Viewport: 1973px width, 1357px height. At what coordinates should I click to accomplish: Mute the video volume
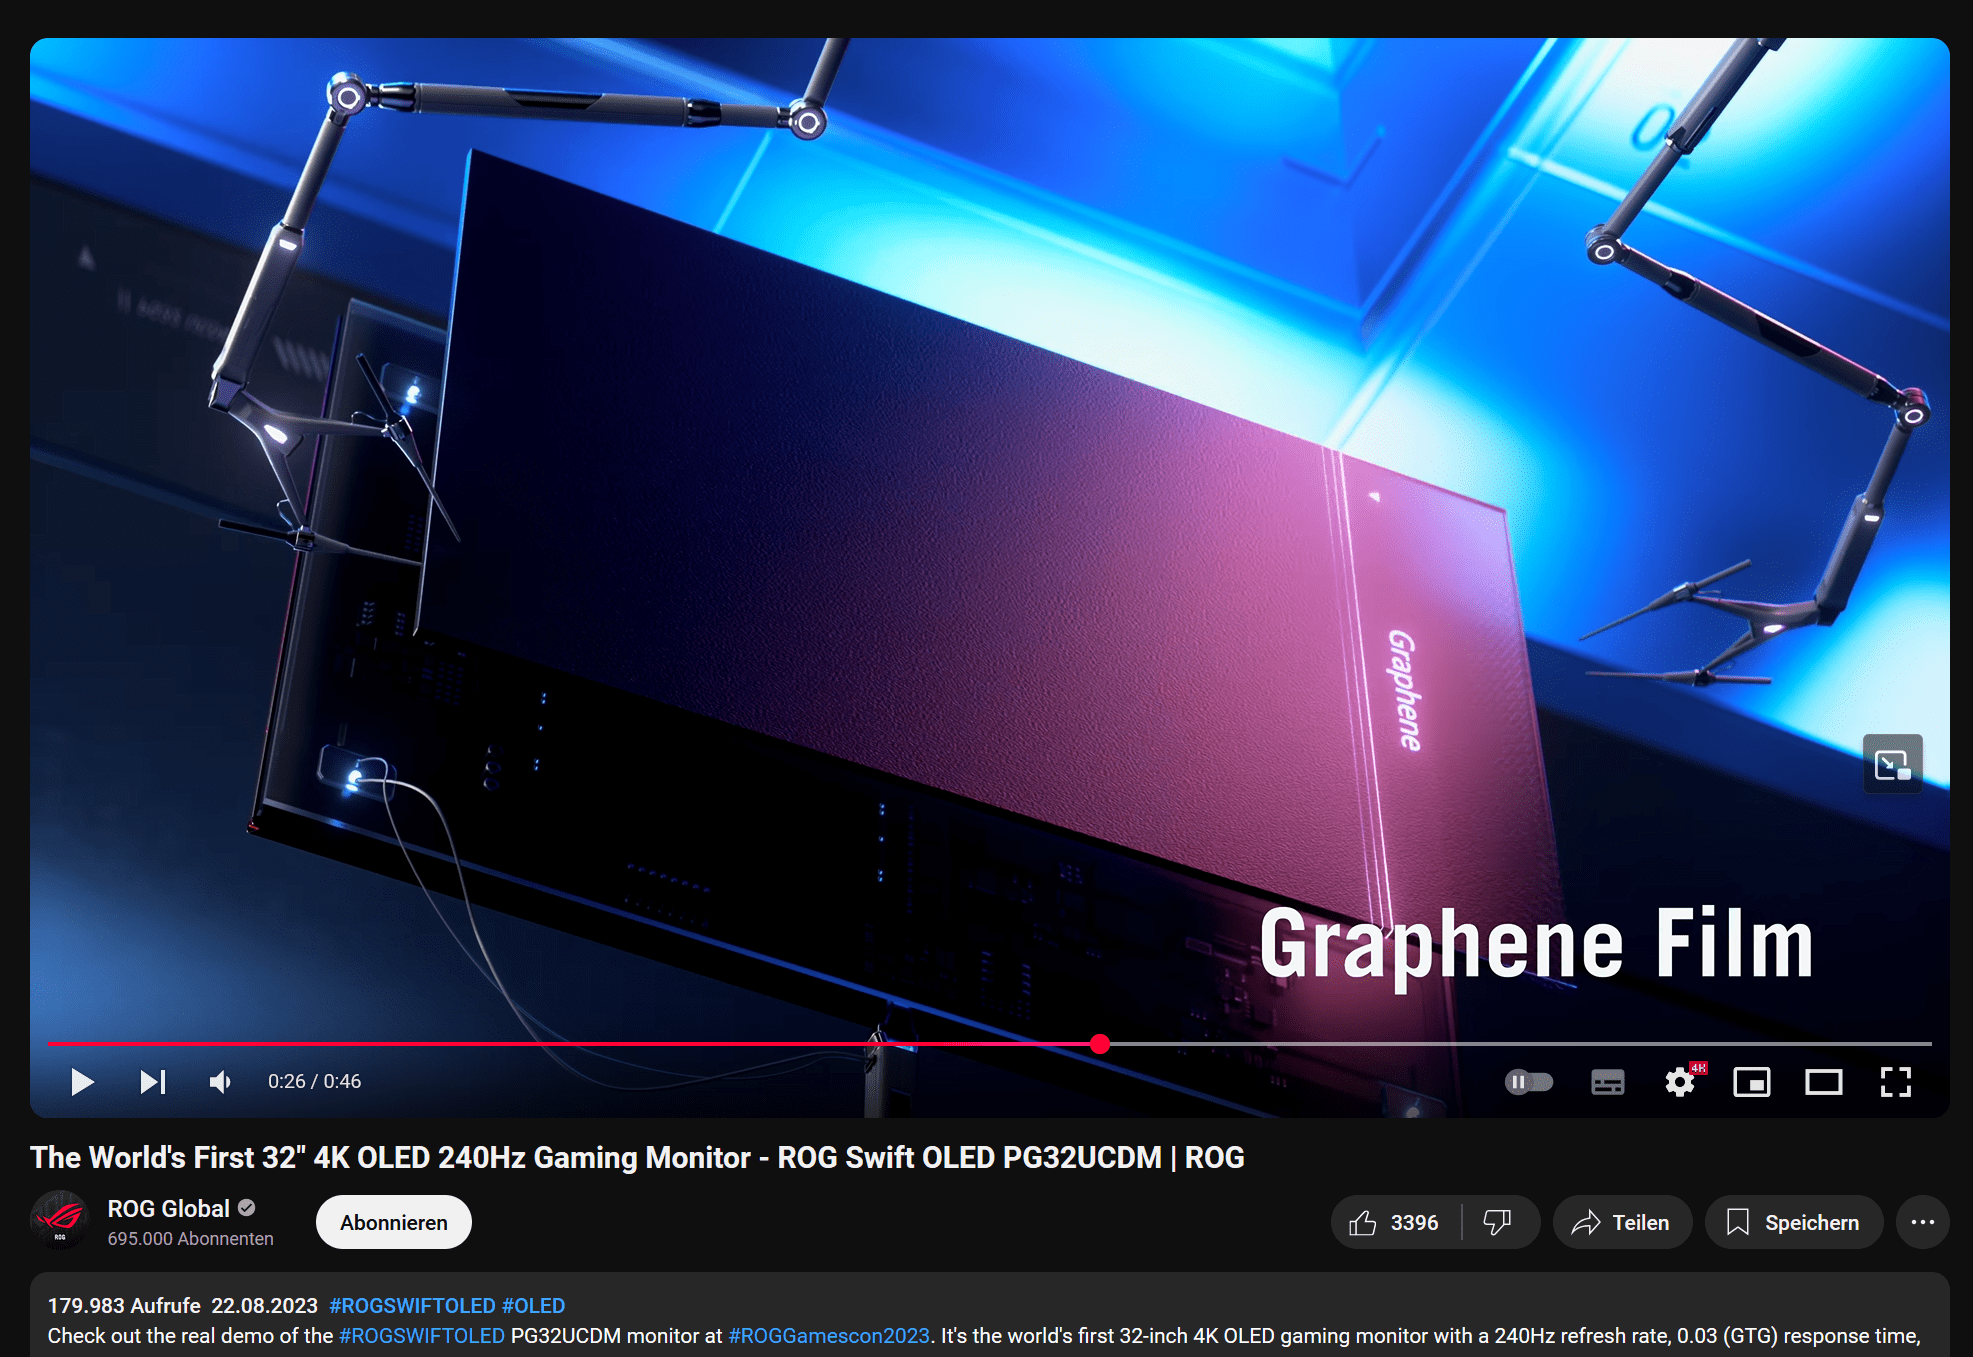(x=220, y=1082)
